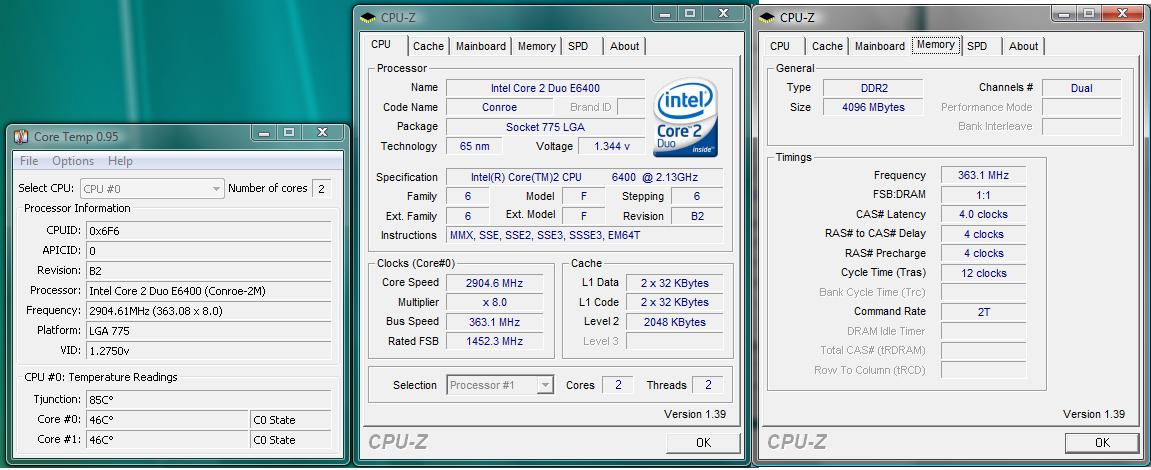Click the Multiplier value x 8.0
The image size is (1151, 470).
pyautogui.click(x=494, y=302)
